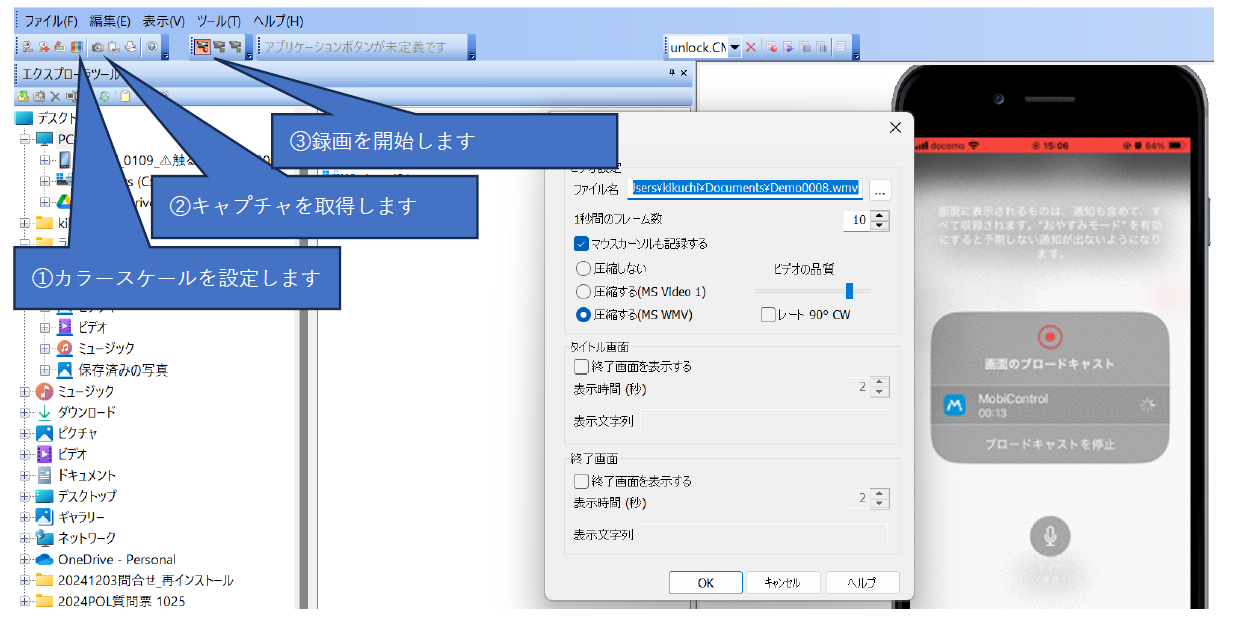Open the ヘルプ(H) menu
Image resolution: width=1234 pixels, height=622 pixels.
pyautogui.click(x=278, y=21)
